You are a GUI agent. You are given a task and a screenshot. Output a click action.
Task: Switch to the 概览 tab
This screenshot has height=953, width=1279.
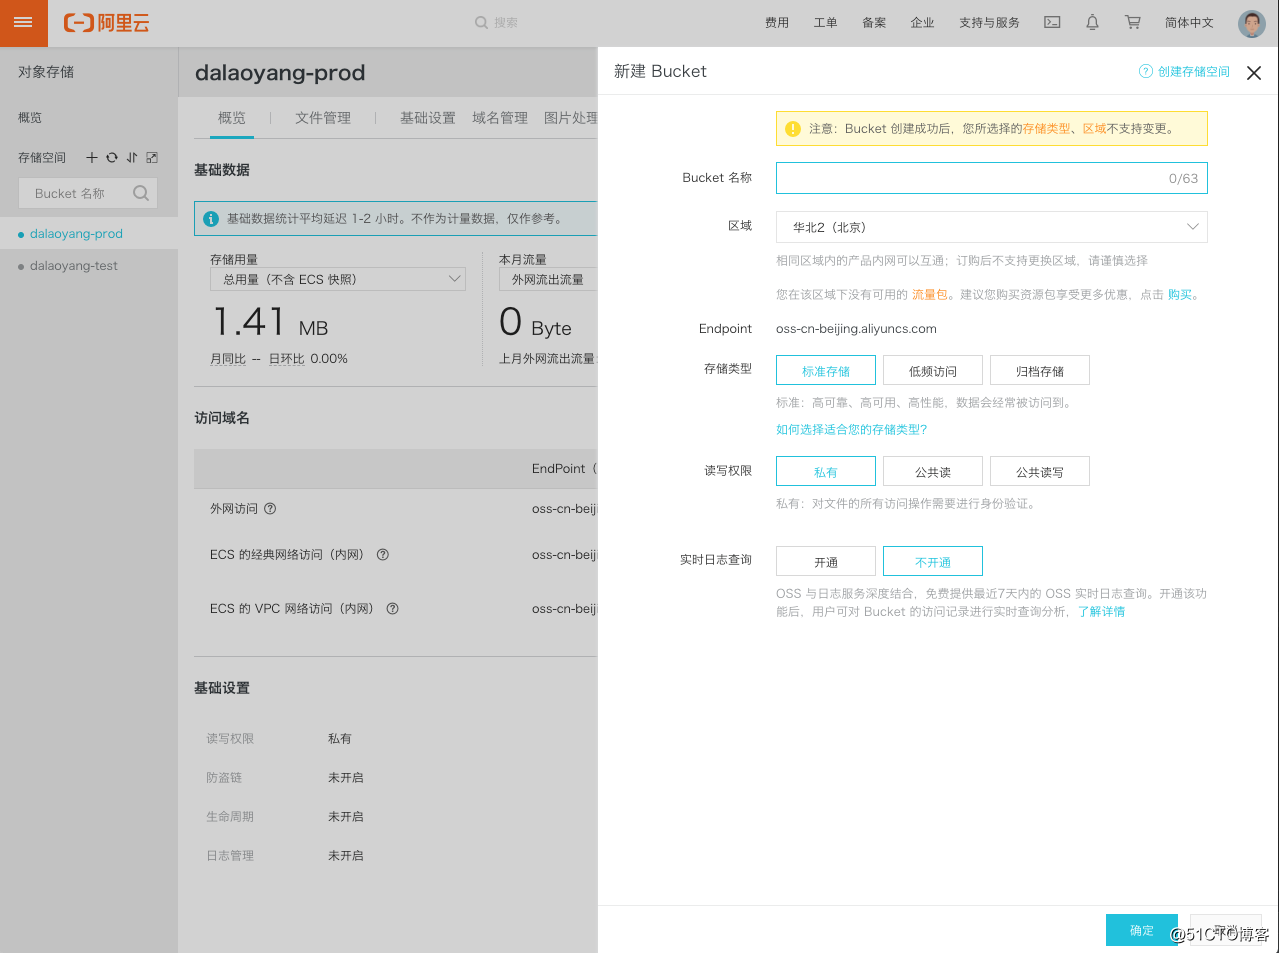pyautogui.click(x=232, y=118)
